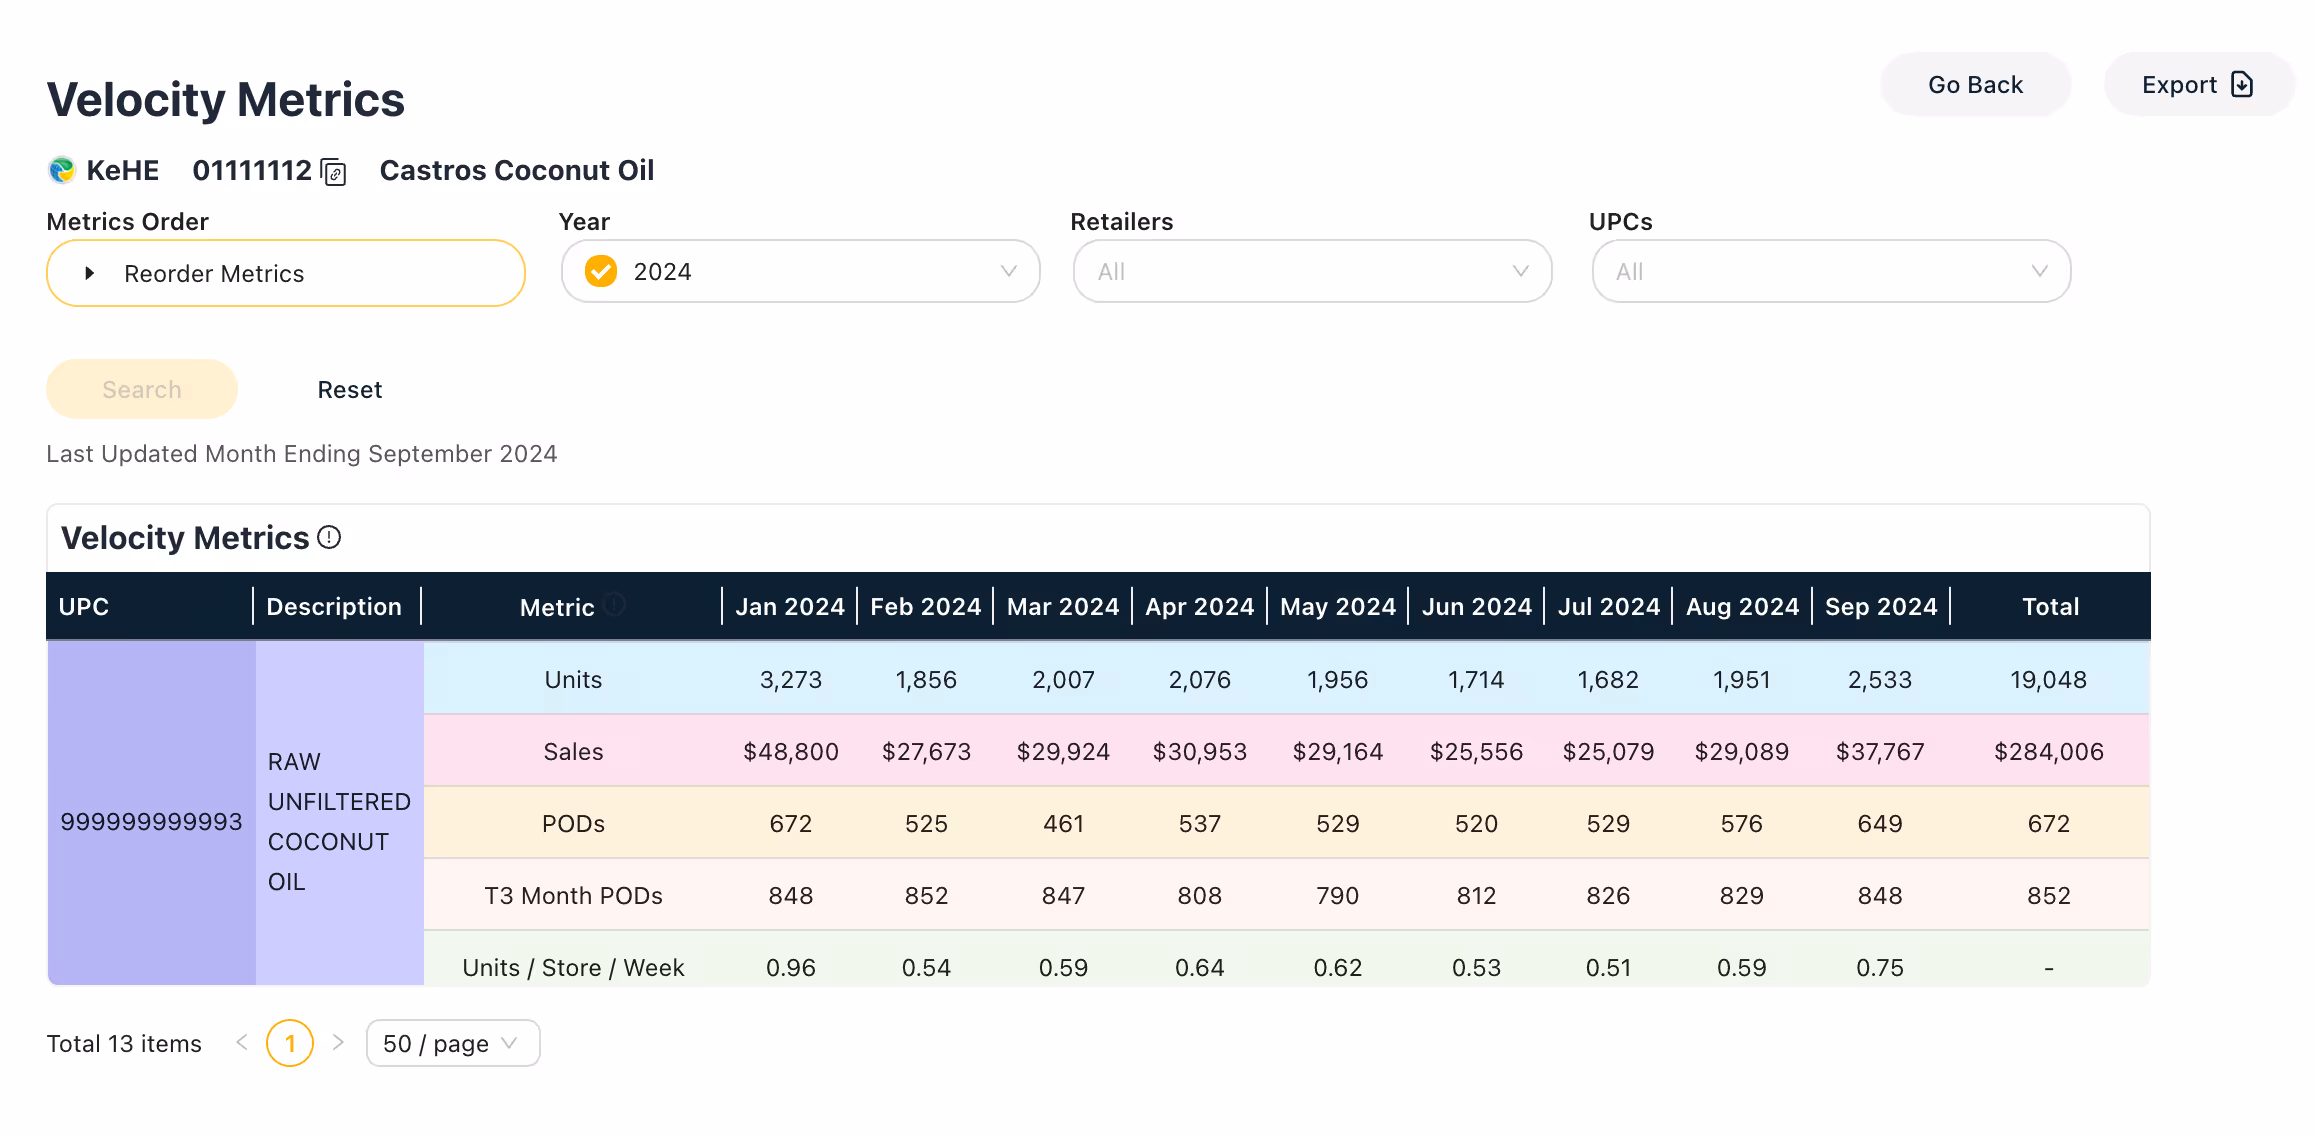Change the 50 / page size selector
This screenshot has width=2316, height=1136.
452,1043
